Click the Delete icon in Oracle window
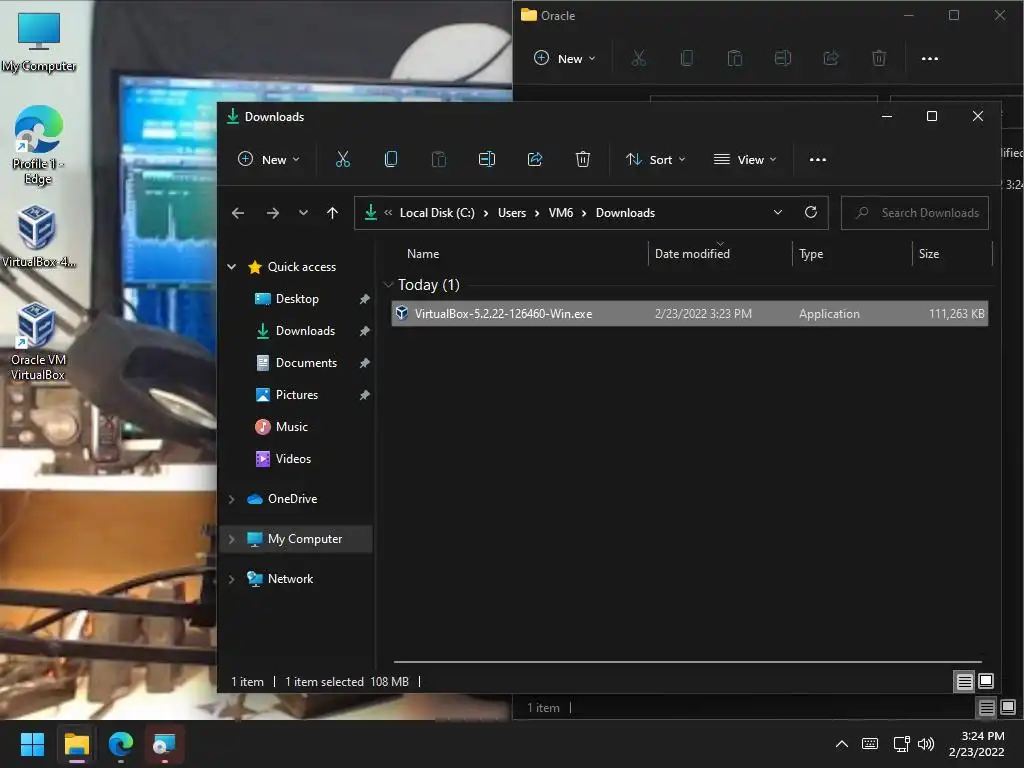The width and height of the screenshot is (1024, 768). [879, 58]
